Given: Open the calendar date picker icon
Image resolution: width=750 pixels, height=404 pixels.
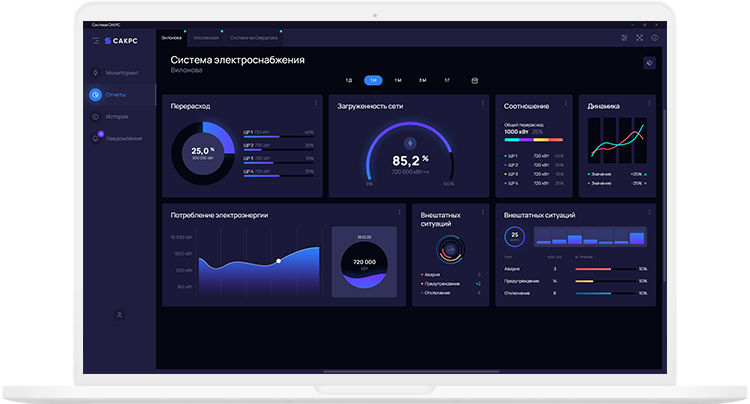Looking at the screenshot, I should pos(474,80).
